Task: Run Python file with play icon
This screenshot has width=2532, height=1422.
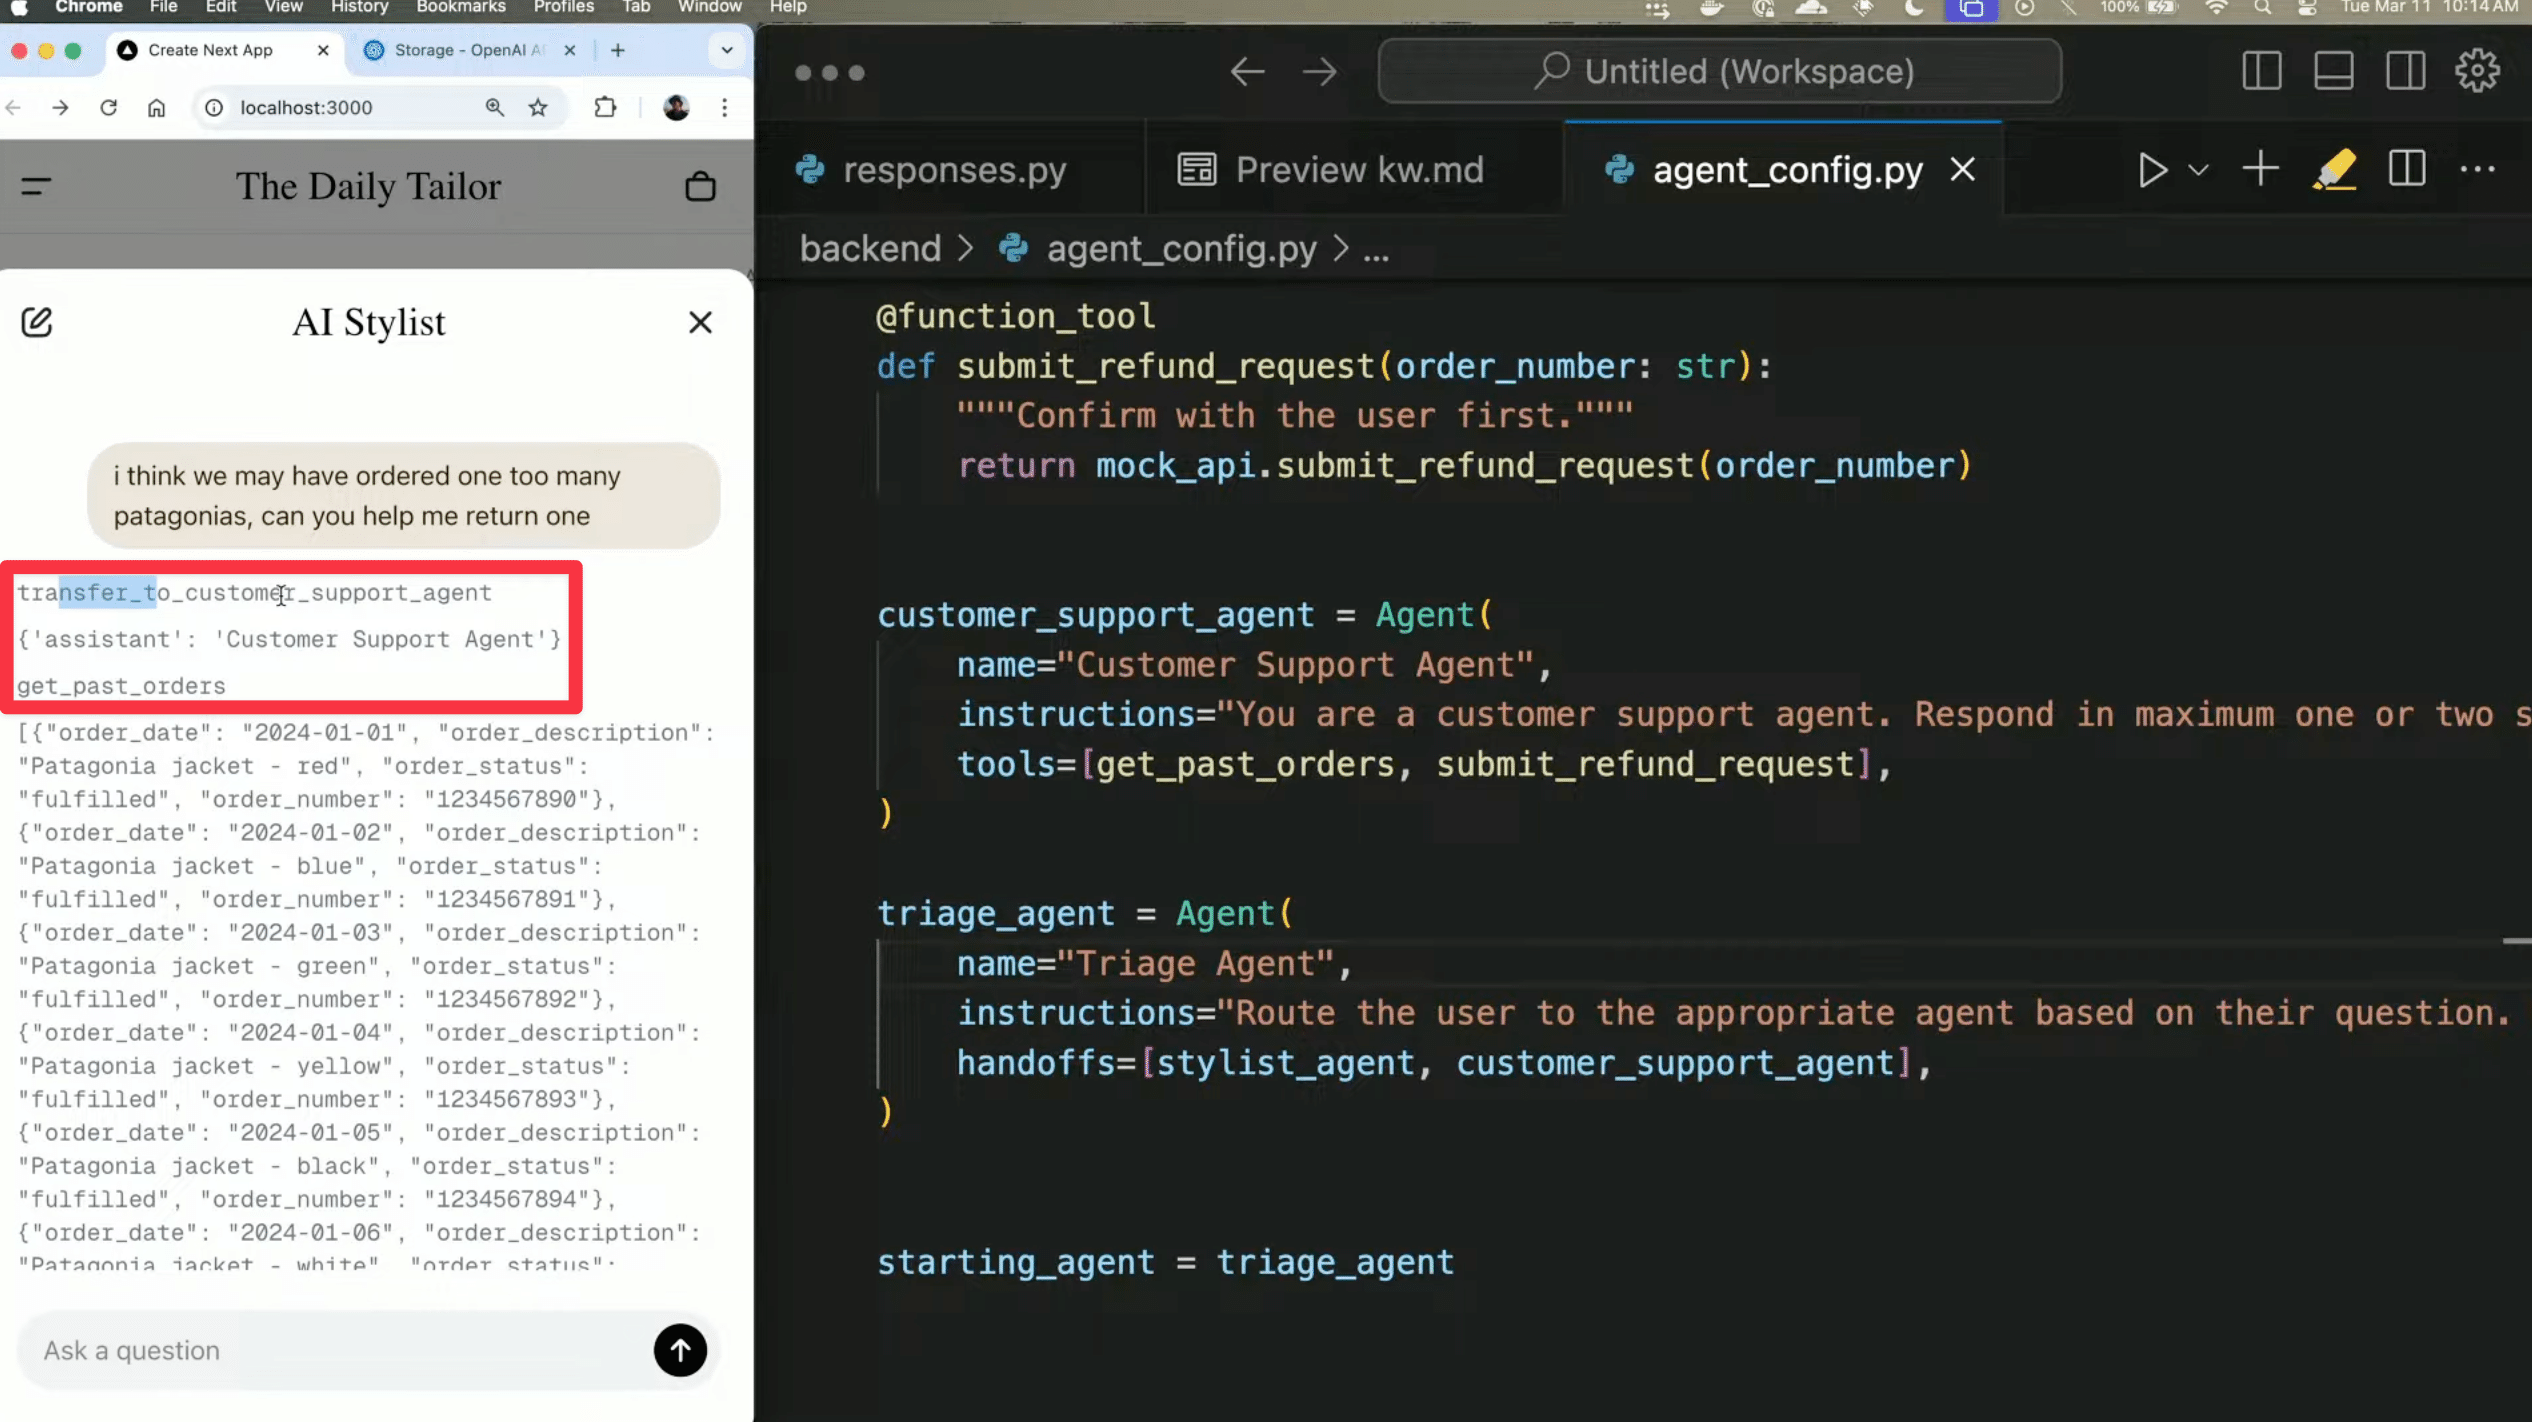Action: (x=2152, y=170)
